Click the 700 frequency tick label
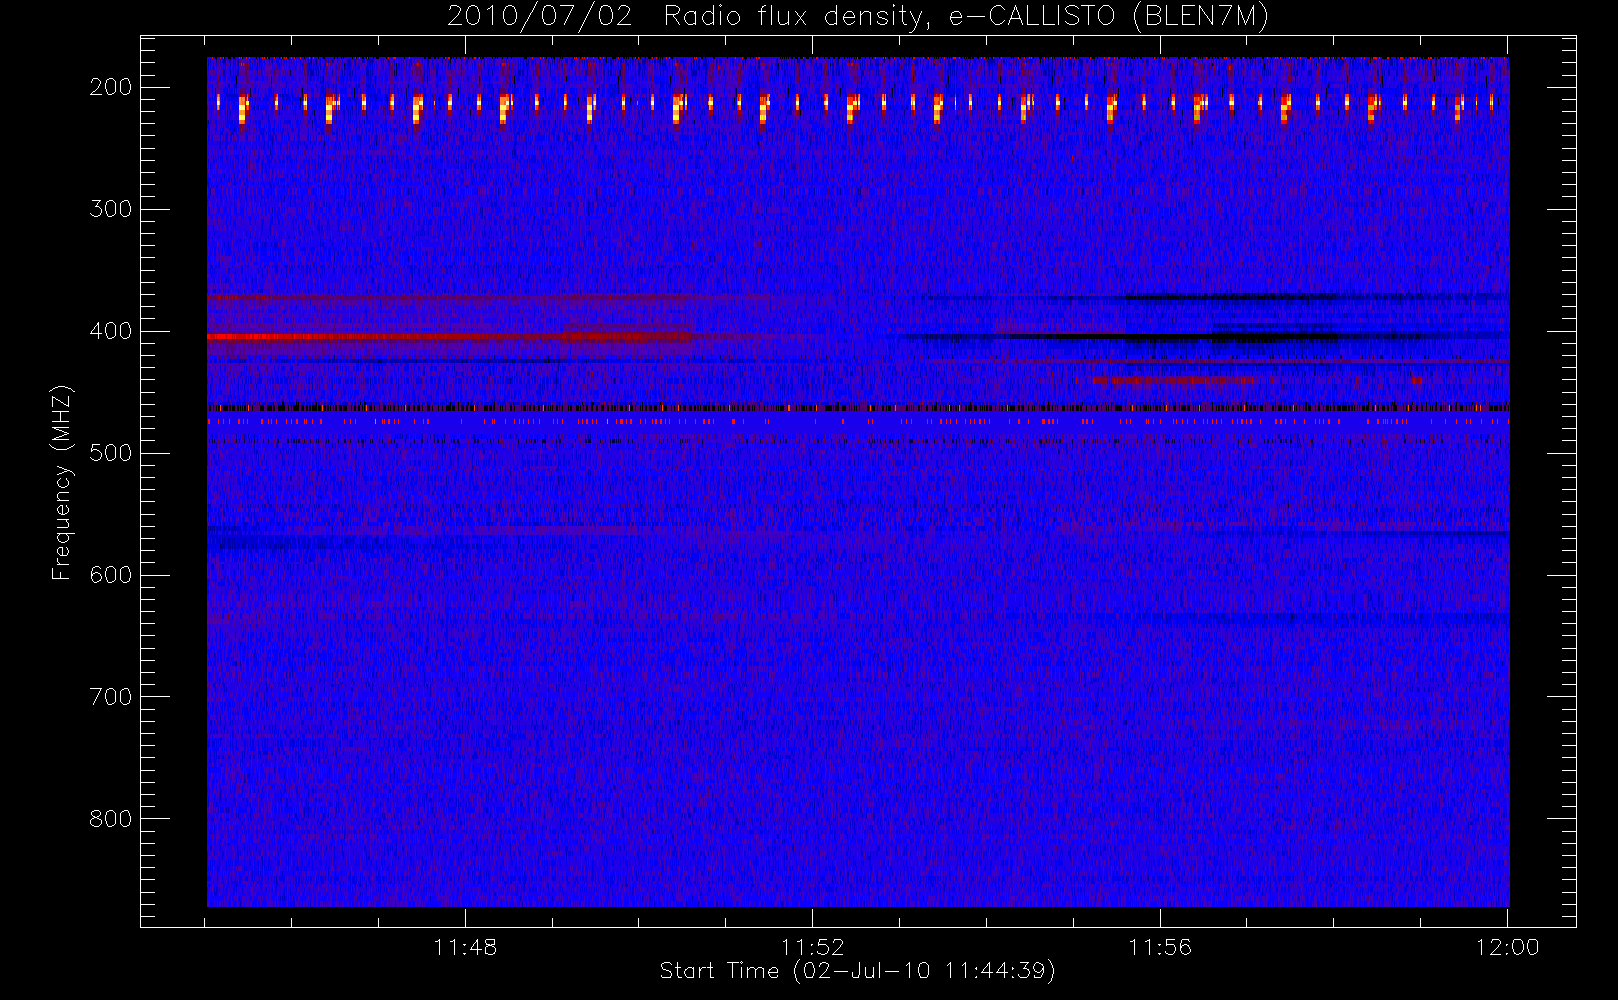Screen dimensions: 1618x1000 111,697
